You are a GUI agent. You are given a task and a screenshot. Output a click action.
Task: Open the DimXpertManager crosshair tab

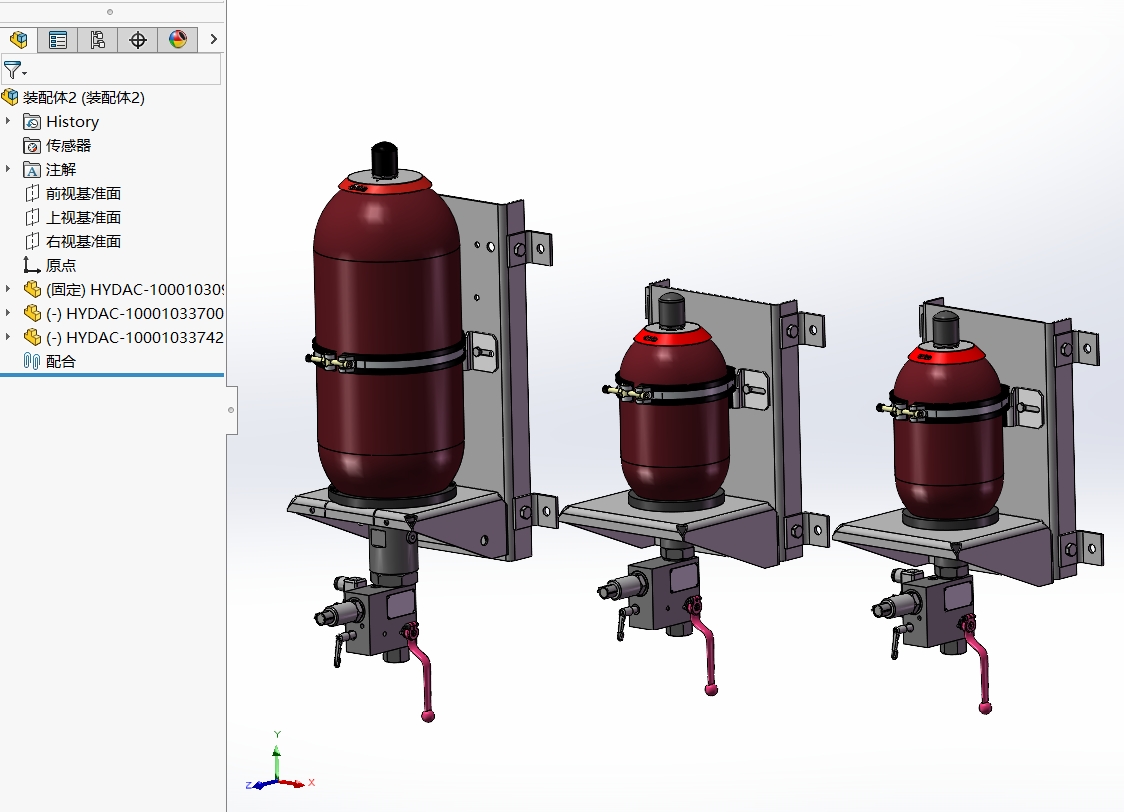138,39
